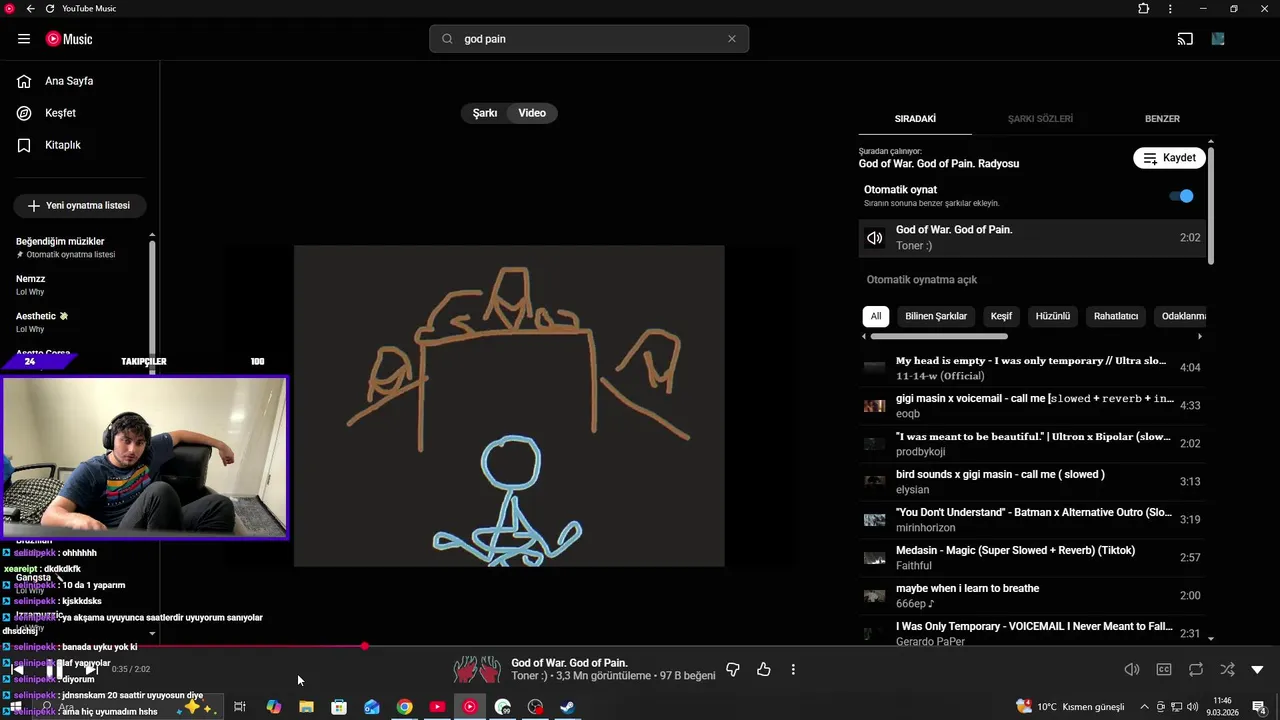The height and width of the screenshot is (720, 1280).
Task: Open Task View on taskbar
Action: [x=240, y=707]
